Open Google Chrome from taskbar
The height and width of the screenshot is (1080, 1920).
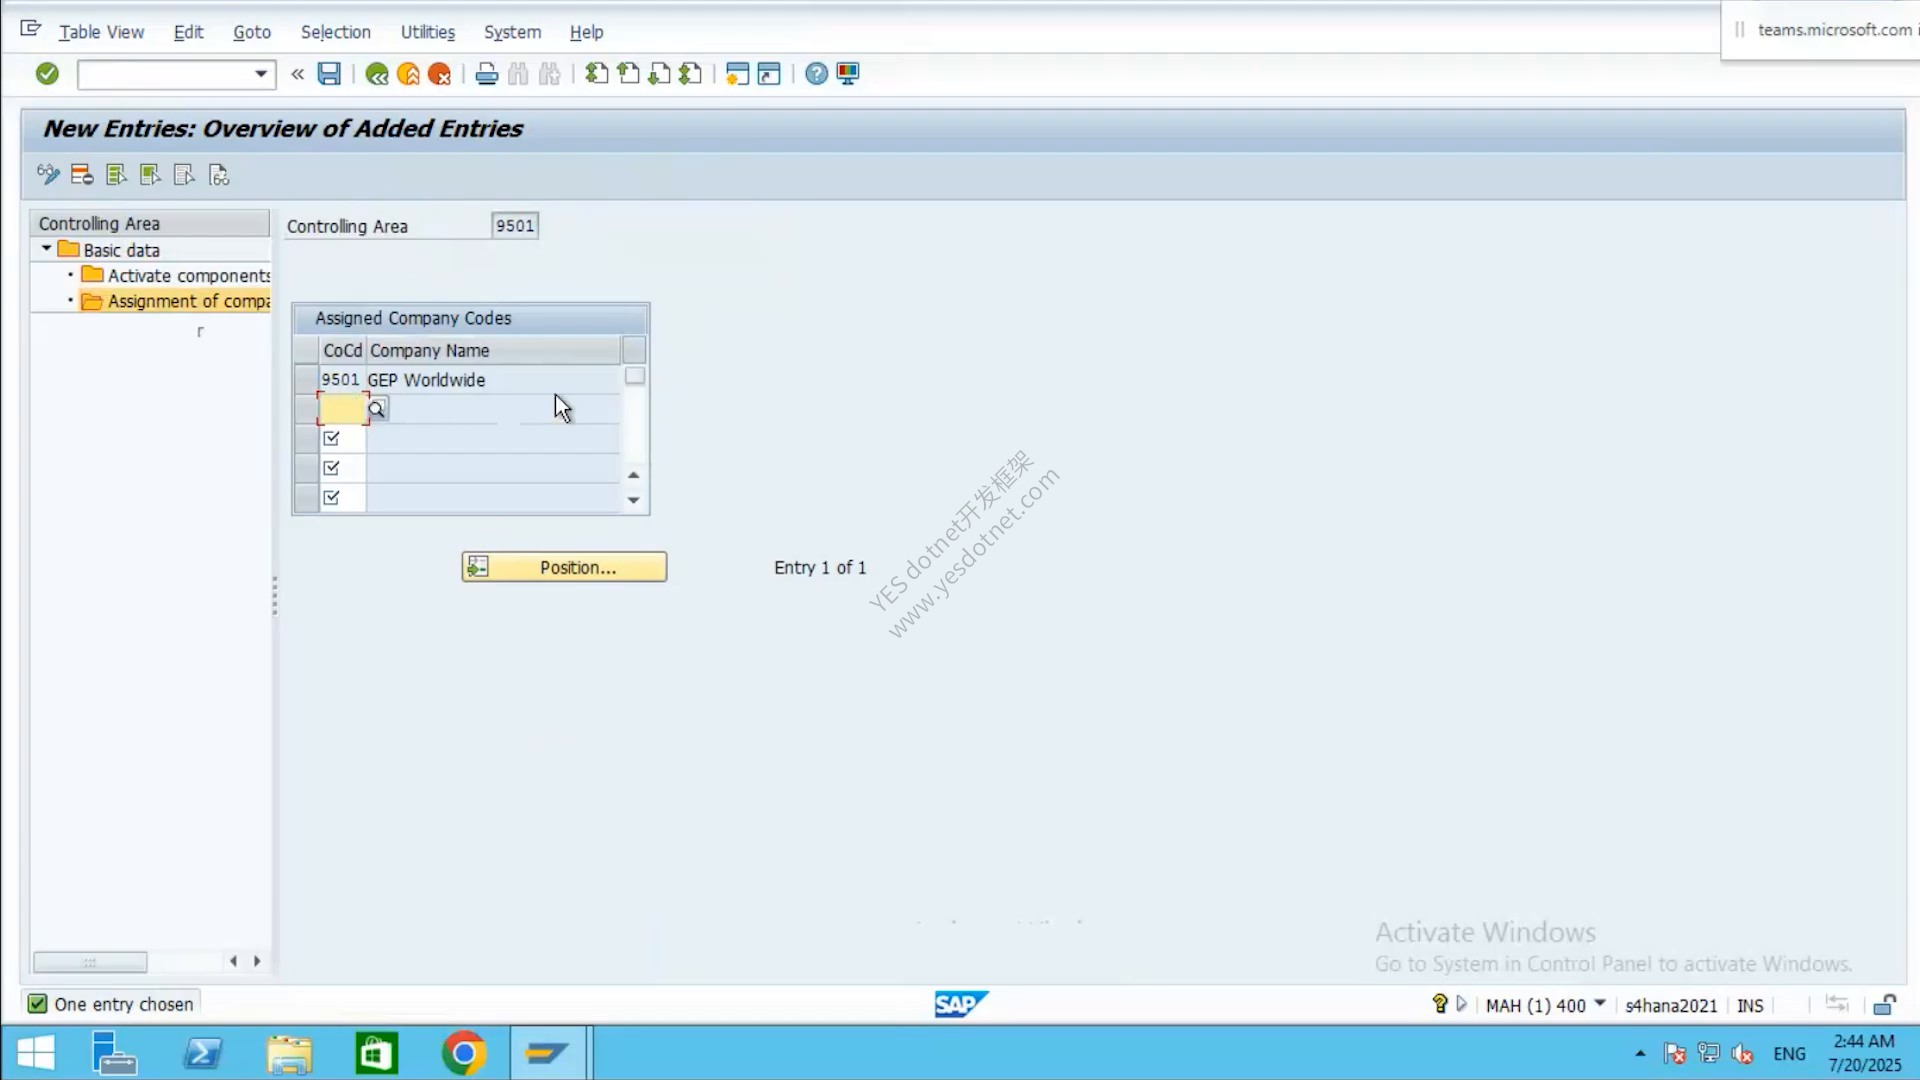[464, 1054]
